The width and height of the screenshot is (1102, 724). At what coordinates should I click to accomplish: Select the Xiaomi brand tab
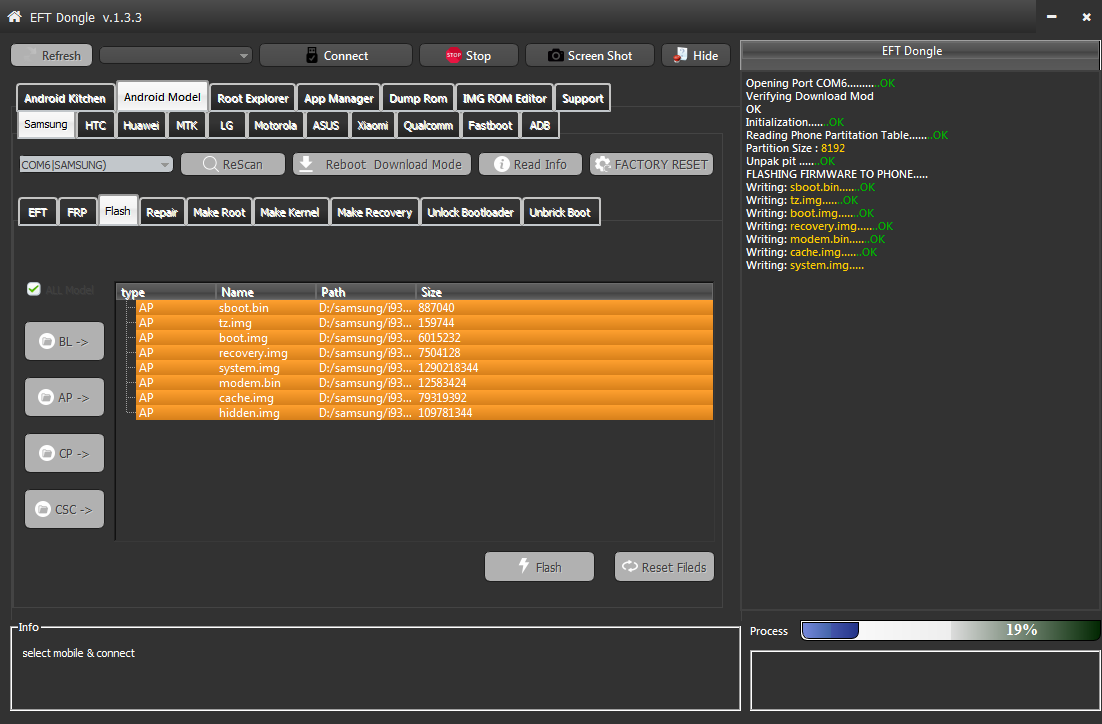click(372, 125)
